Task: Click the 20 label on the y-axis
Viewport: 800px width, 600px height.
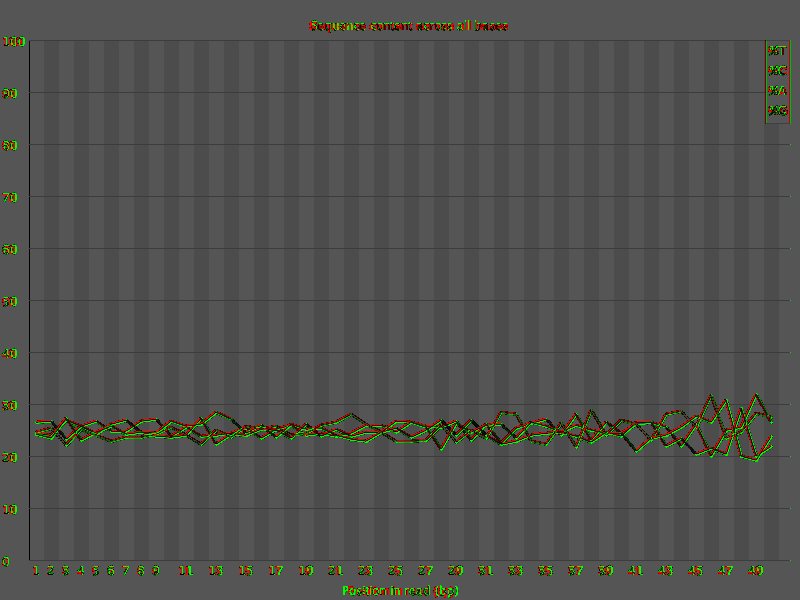Action: click(10, 458)
